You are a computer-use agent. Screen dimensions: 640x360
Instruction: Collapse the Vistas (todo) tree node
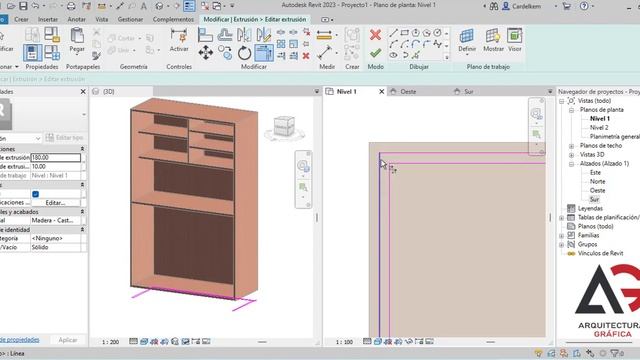click(x=562, y=101)
